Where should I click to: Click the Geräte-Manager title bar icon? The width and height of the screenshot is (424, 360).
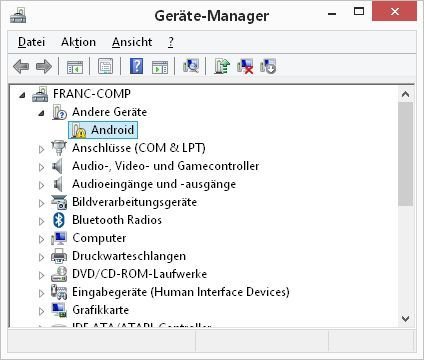[x=18, y=15]
